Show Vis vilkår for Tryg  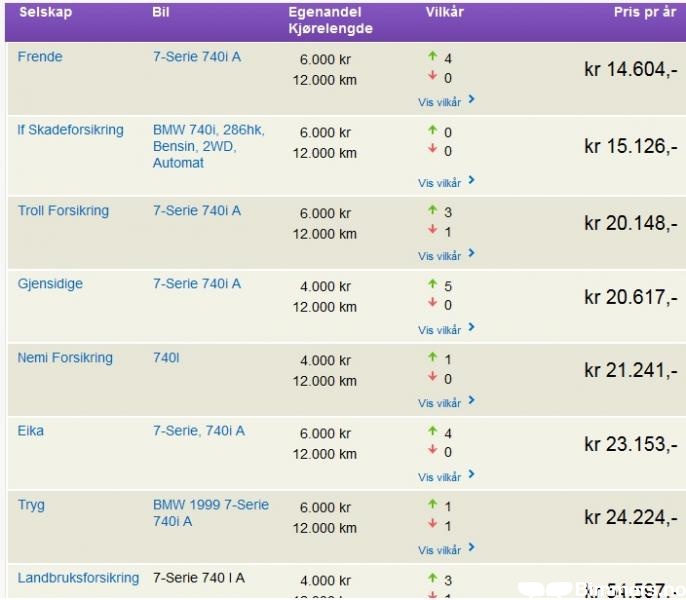tap(446, 549)
